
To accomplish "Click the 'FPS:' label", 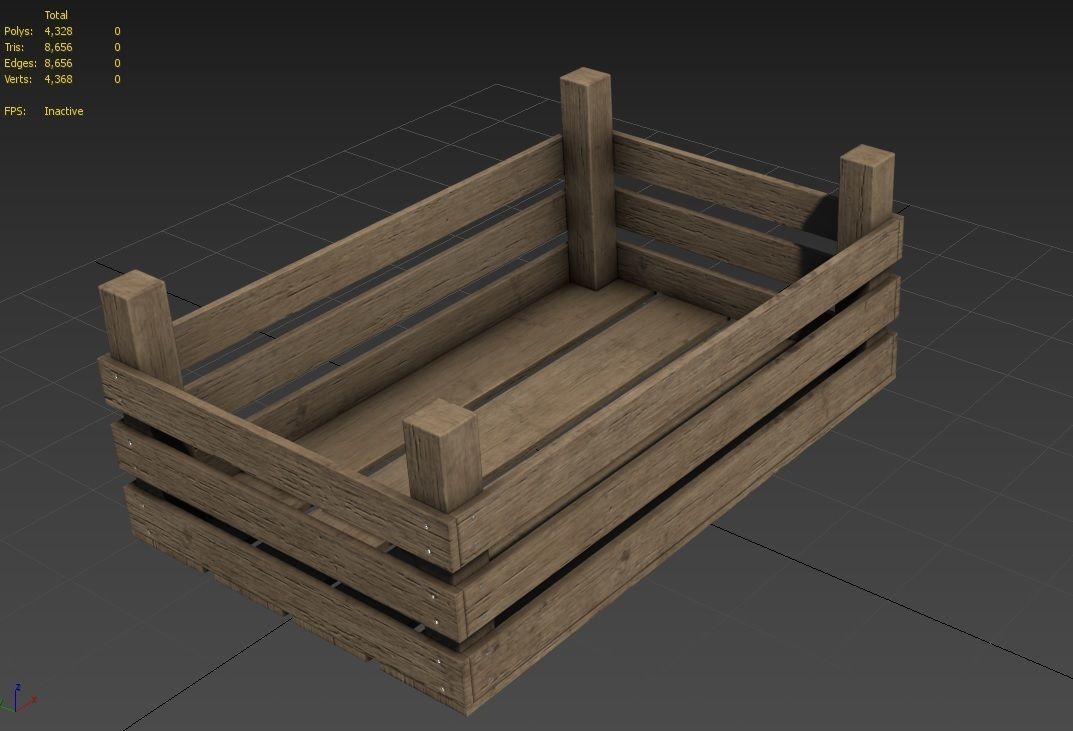I will (x=15, y=111).
